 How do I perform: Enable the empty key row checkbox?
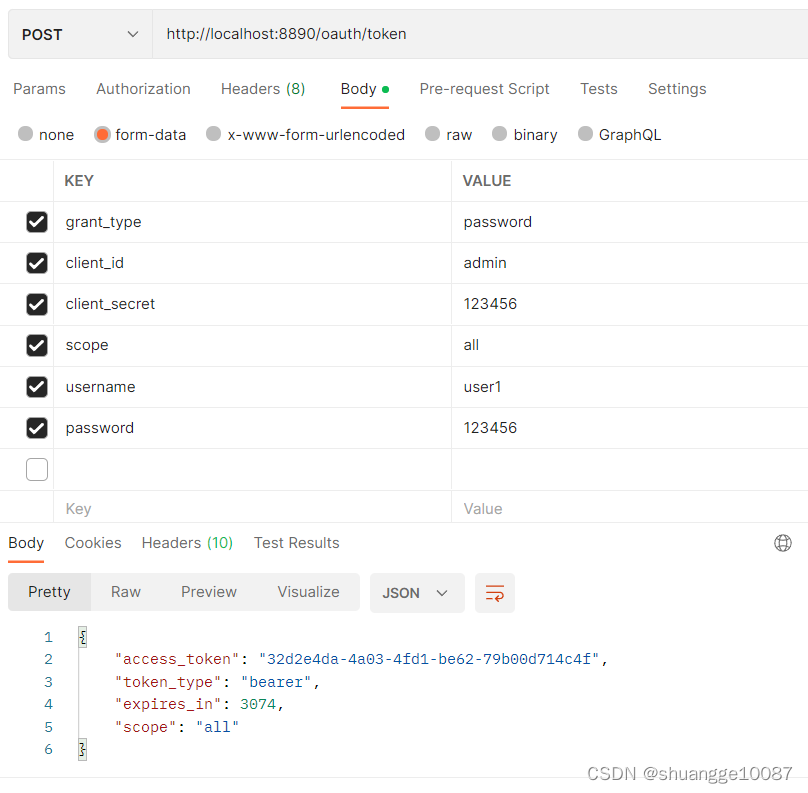pyautogui.click(x=37, y=468)
